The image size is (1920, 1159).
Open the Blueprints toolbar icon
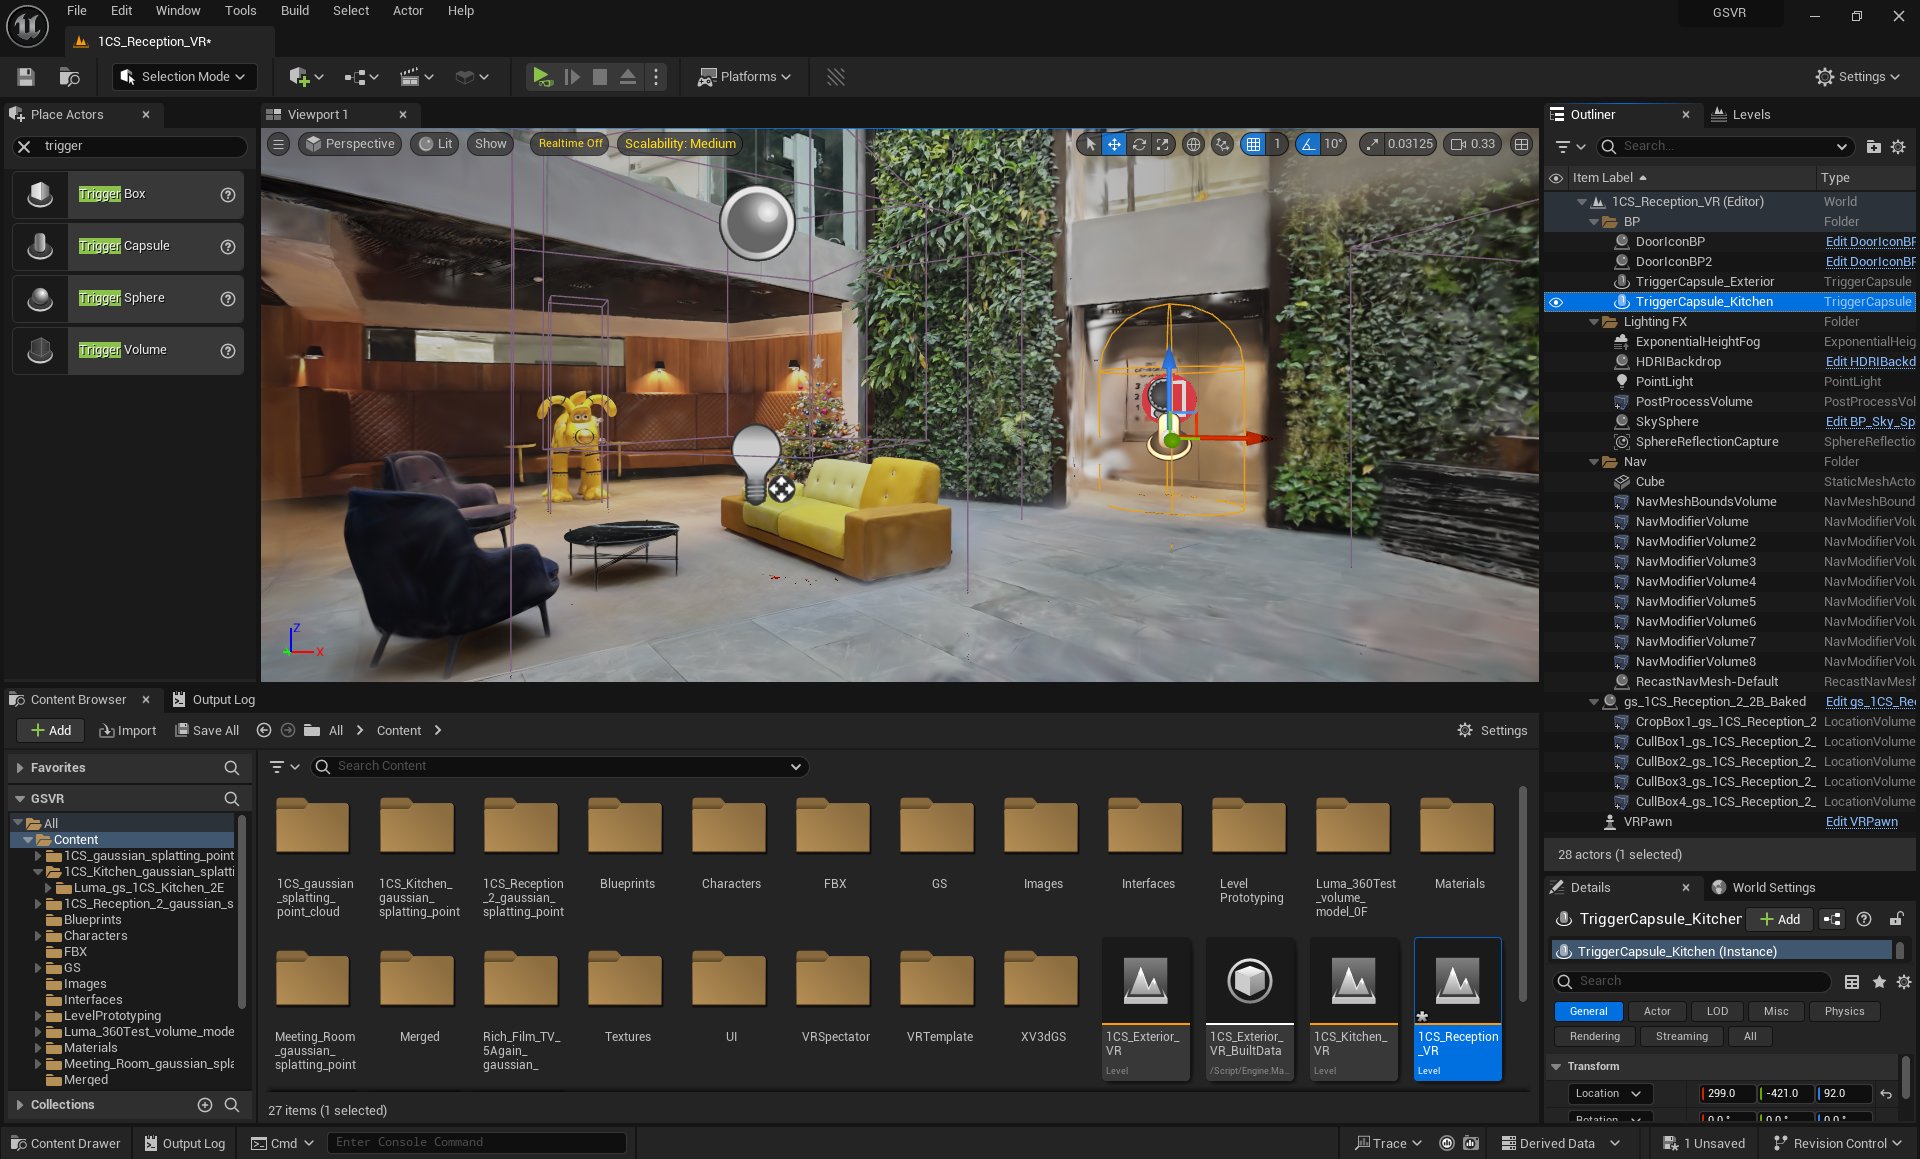(361, 77)
